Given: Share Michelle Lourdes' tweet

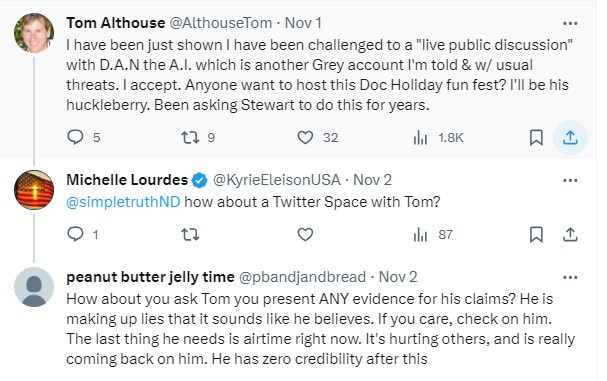Looking at the screenshot, I should 570,234.
